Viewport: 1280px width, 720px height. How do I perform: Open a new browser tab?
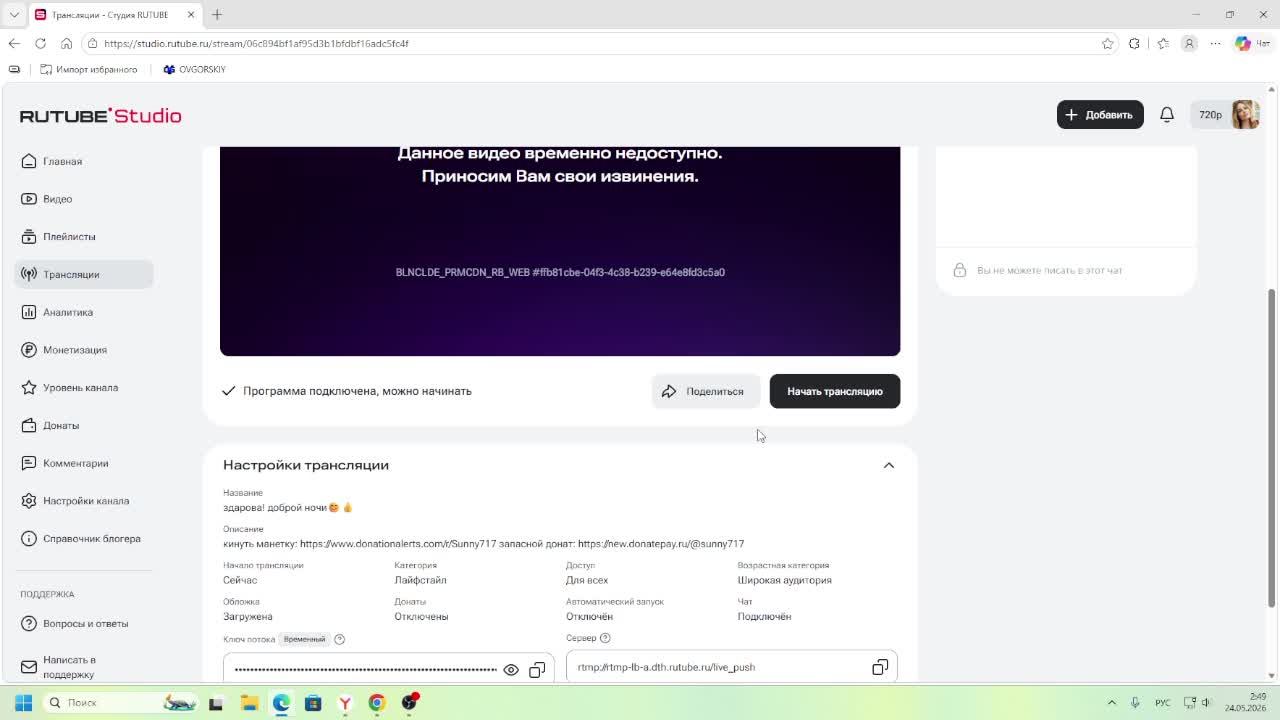click(x=217, y=15)
